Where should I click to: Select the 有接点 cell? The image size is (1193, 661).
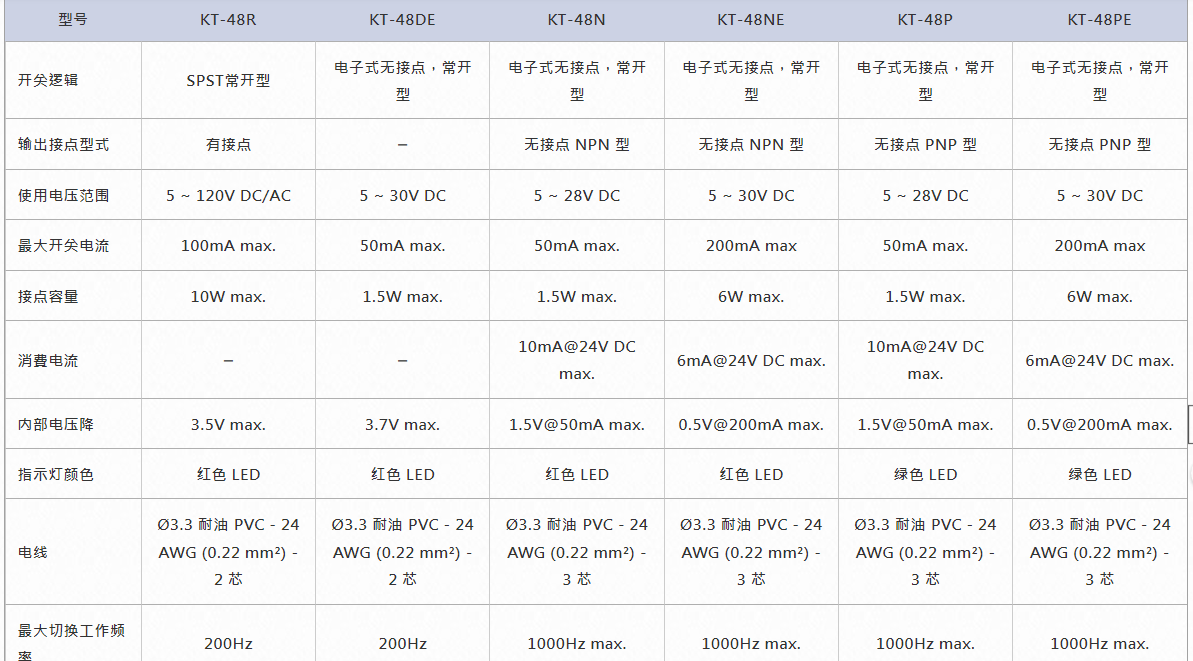point(228,145)
